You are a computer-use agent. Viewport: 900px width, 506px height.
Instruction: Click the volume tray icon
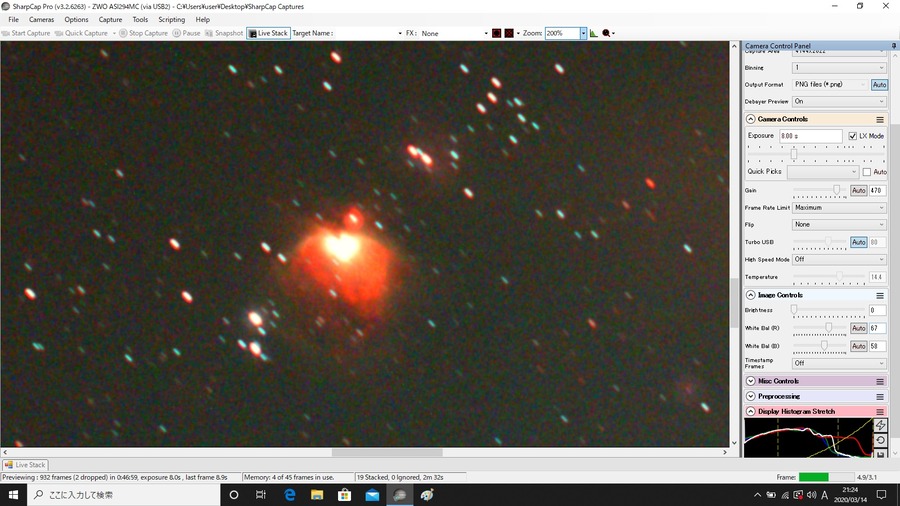click(811, 495)
